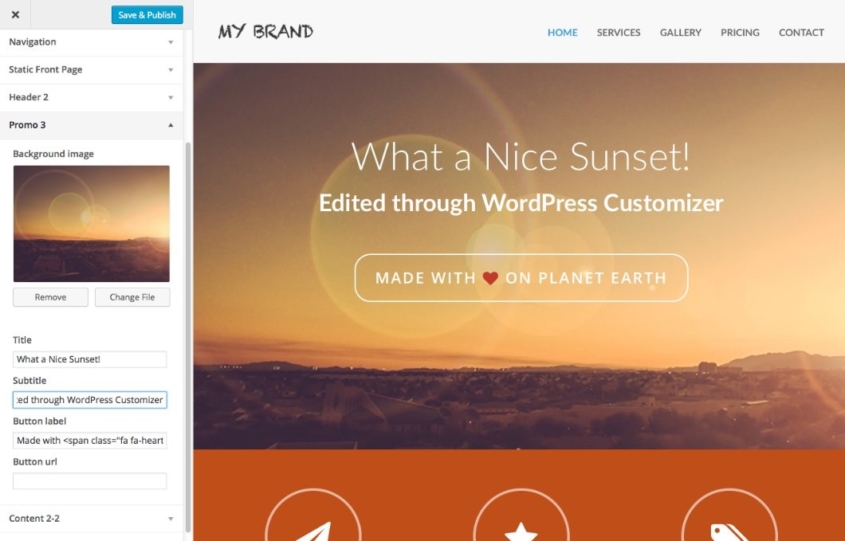845x541 pixels.
Task: Expand the Header 2 section
Action: [92, 97]
